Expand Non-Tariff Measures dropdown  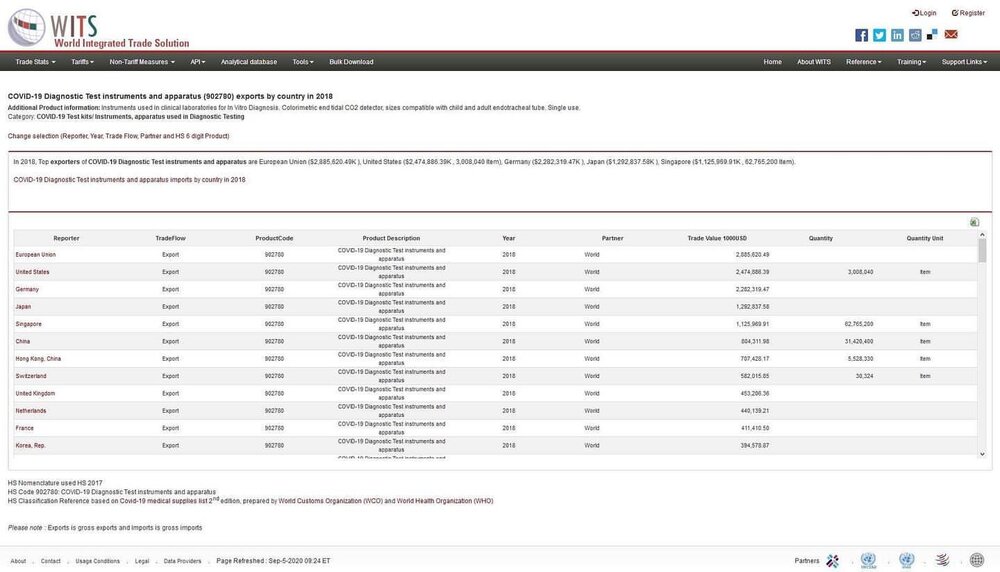coord(142,62)
